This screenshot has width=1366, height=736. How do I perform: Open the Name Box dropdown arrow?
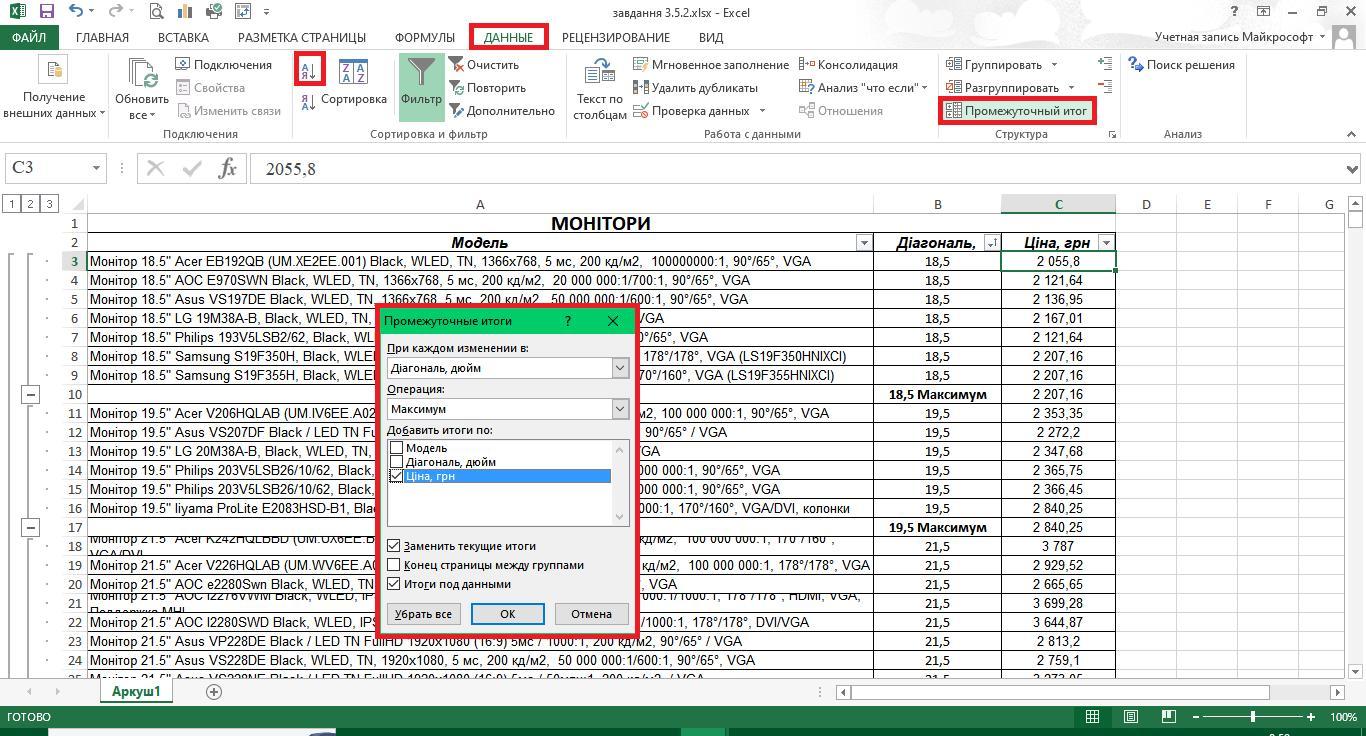pos(96,168)
